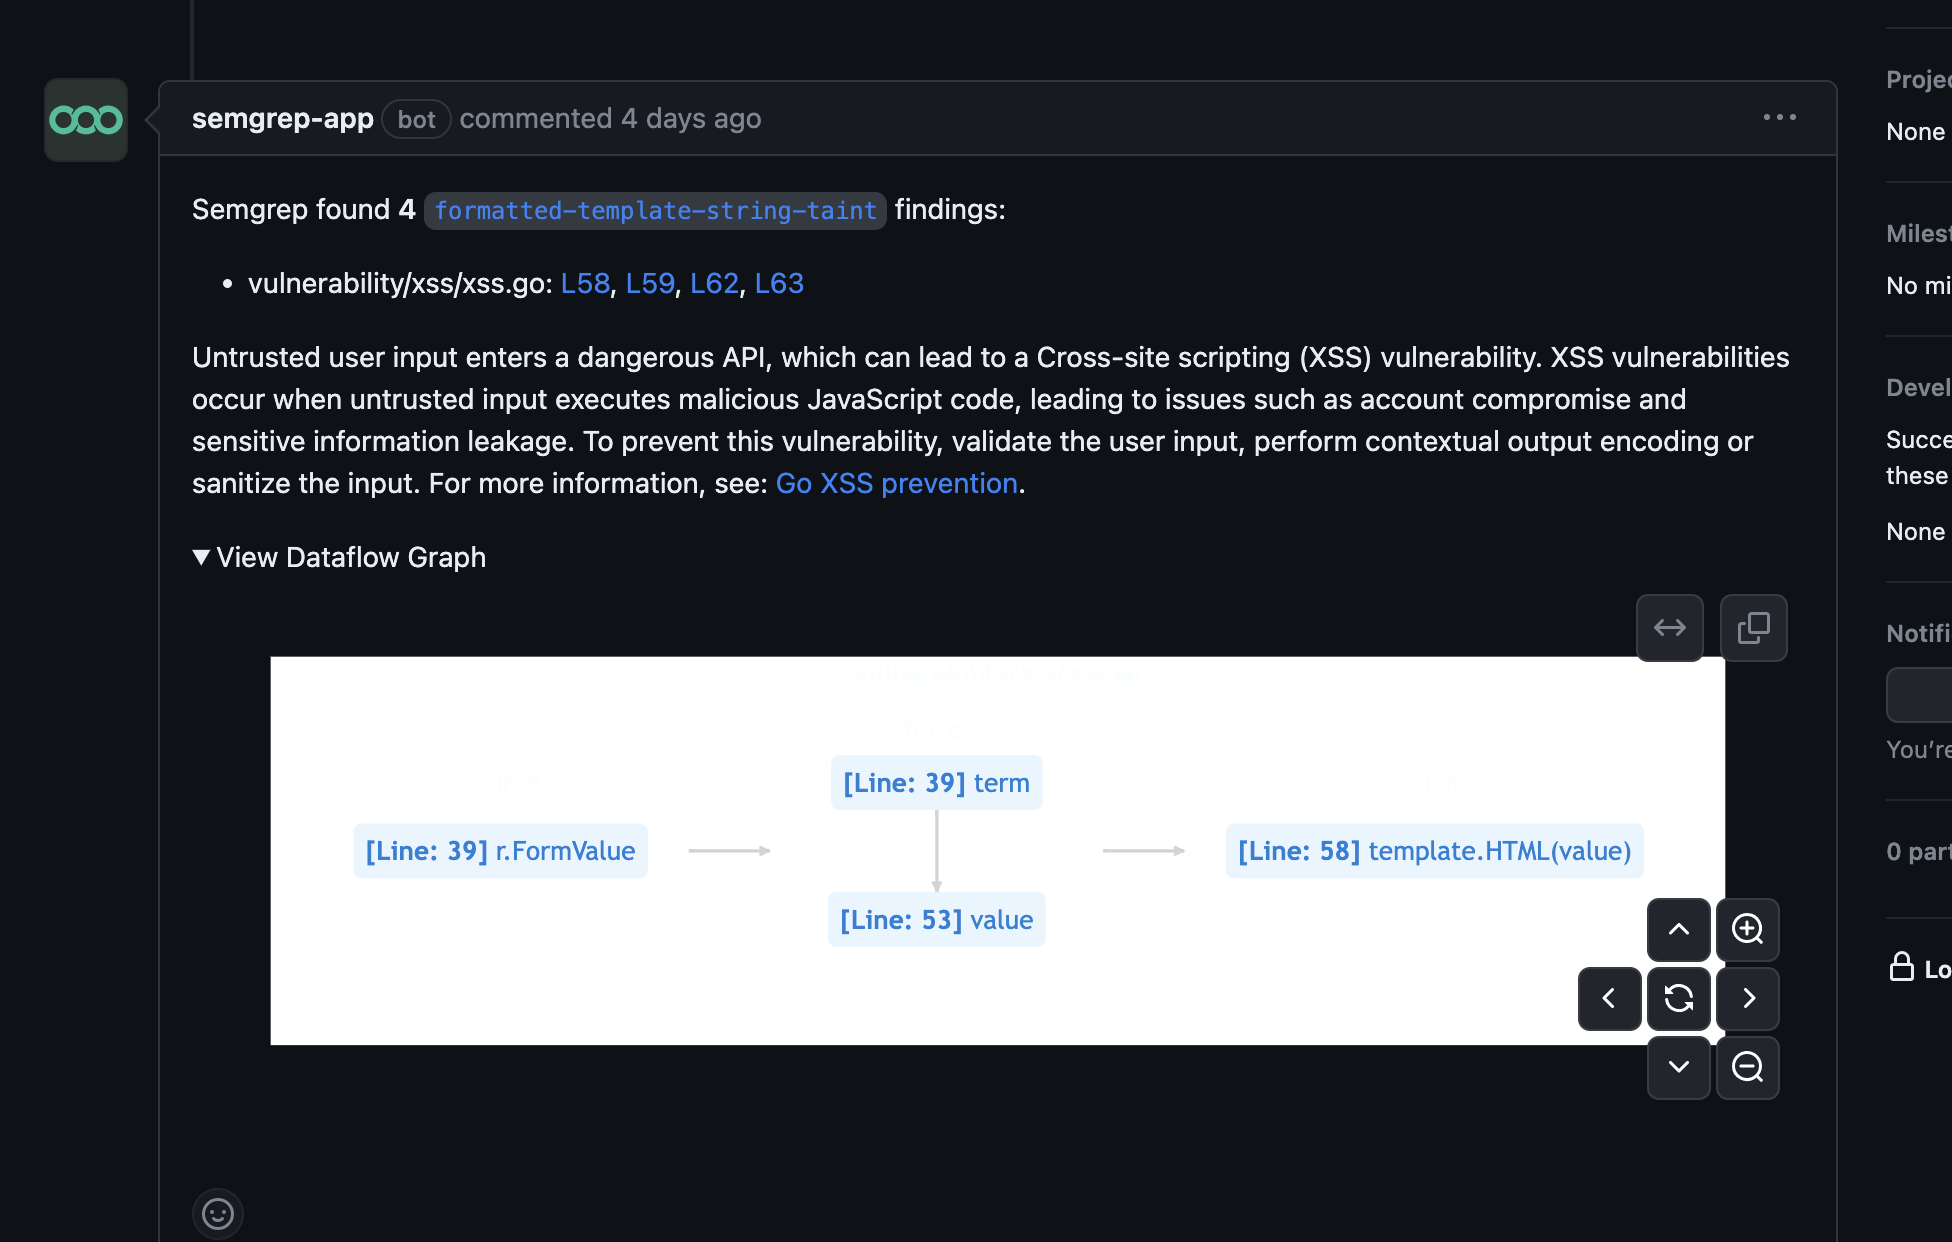Select the r.FormValue source node
Viewport: 1952px width, 1242px height.
tap(500, 850)
